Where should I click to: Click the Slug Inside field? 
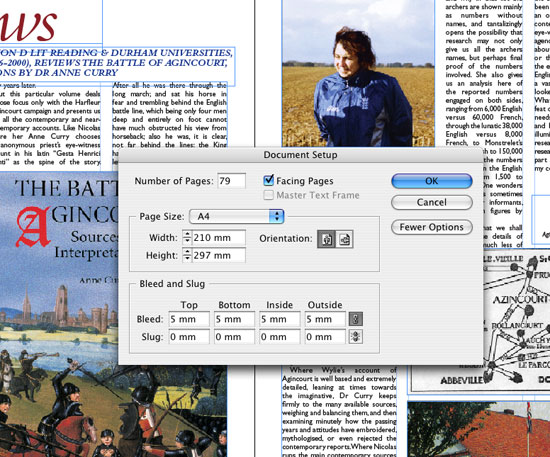pos(280,337)
